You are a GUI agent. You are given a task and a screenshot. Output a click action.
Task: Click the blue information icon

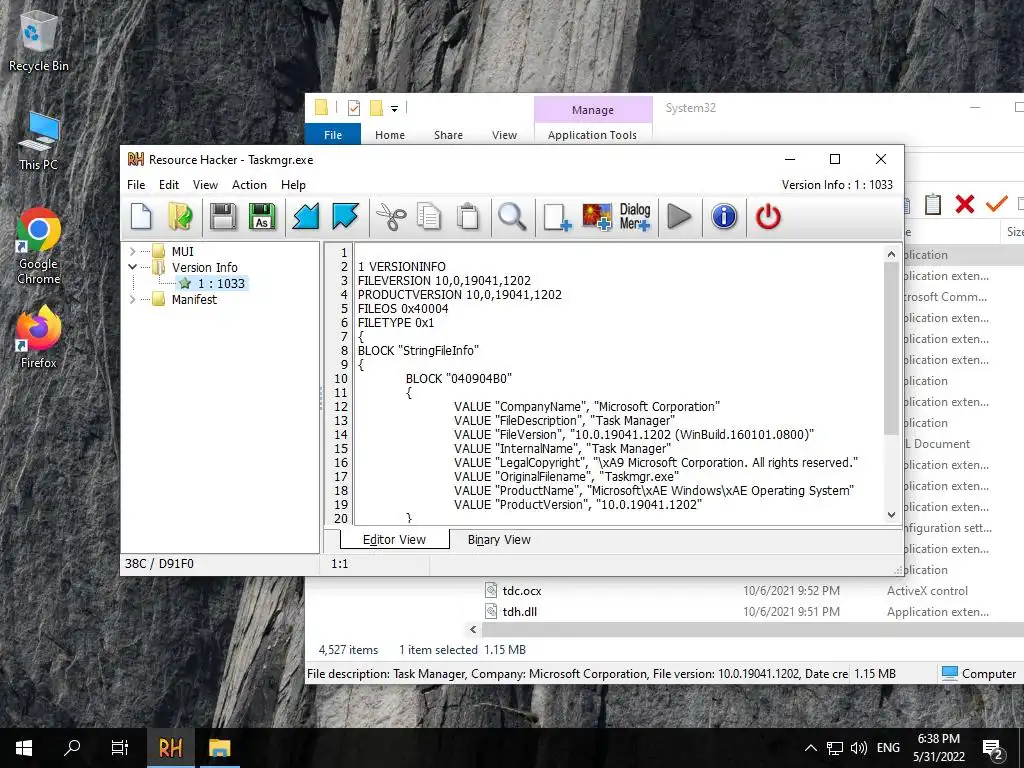pyautogui.click(x=724, y=217)
